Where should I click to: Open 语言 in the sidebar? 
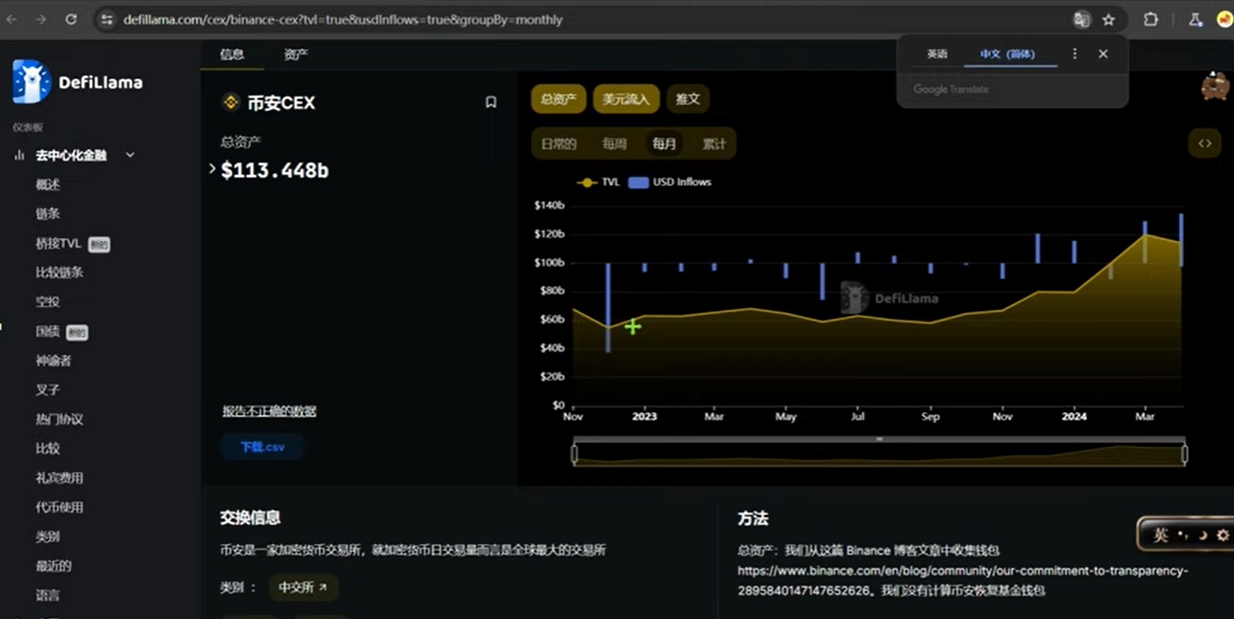pos(48,595)
